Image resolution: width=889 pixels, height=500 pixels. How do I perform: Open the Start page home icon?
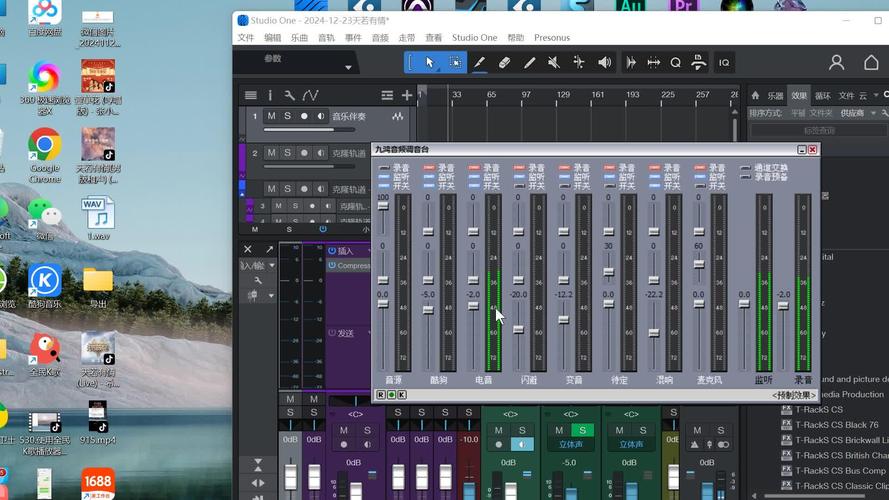871,62
